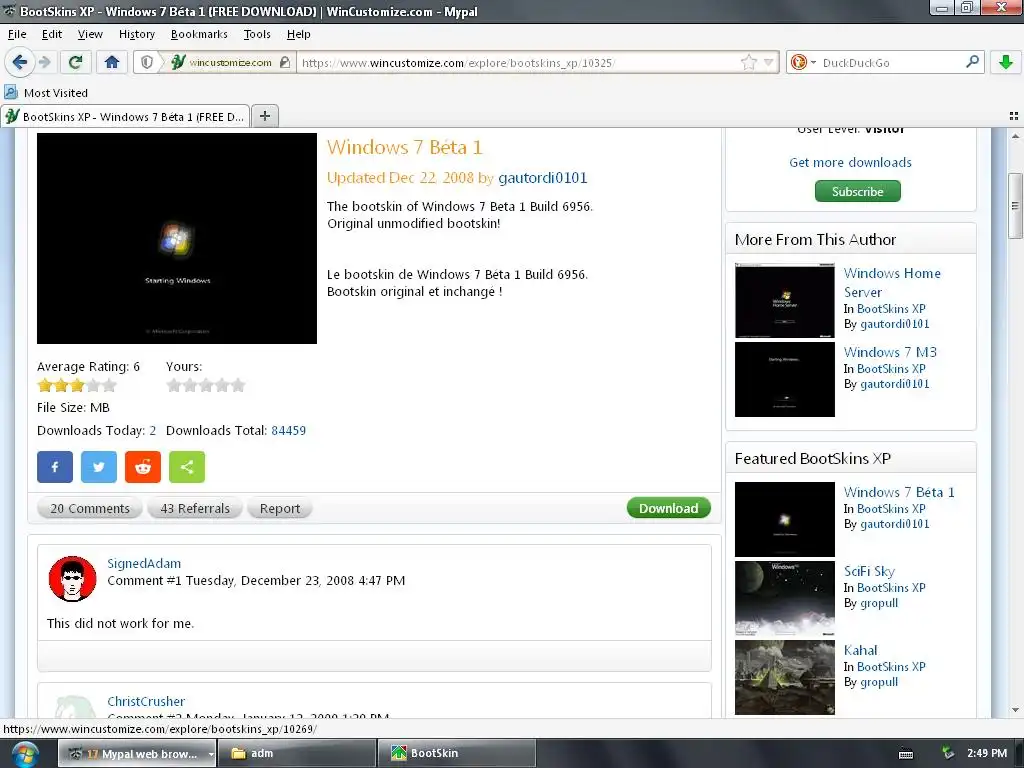This screenshot has width=1024, height=768.
Task: Open the Home page icon
Action: point(112,62)
